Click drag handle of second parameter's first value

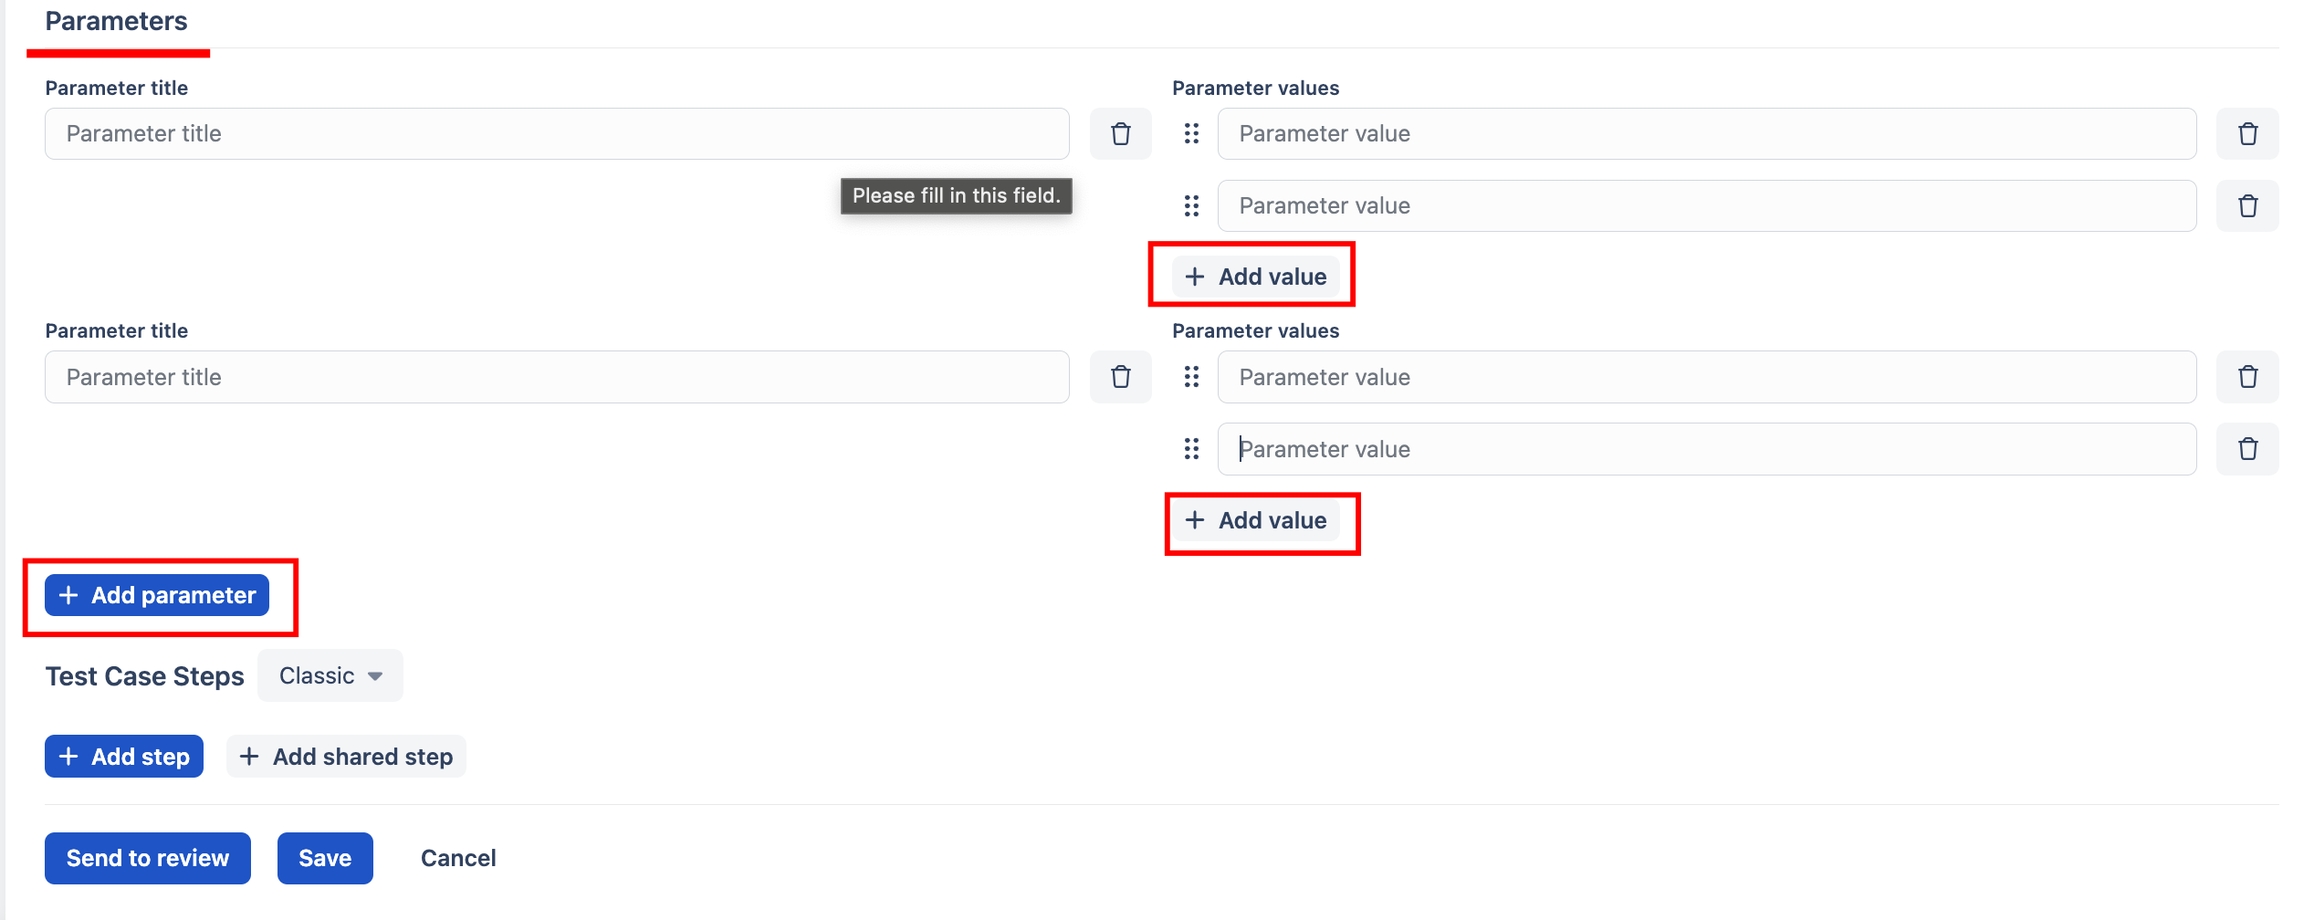click(x=1191, y=377)
